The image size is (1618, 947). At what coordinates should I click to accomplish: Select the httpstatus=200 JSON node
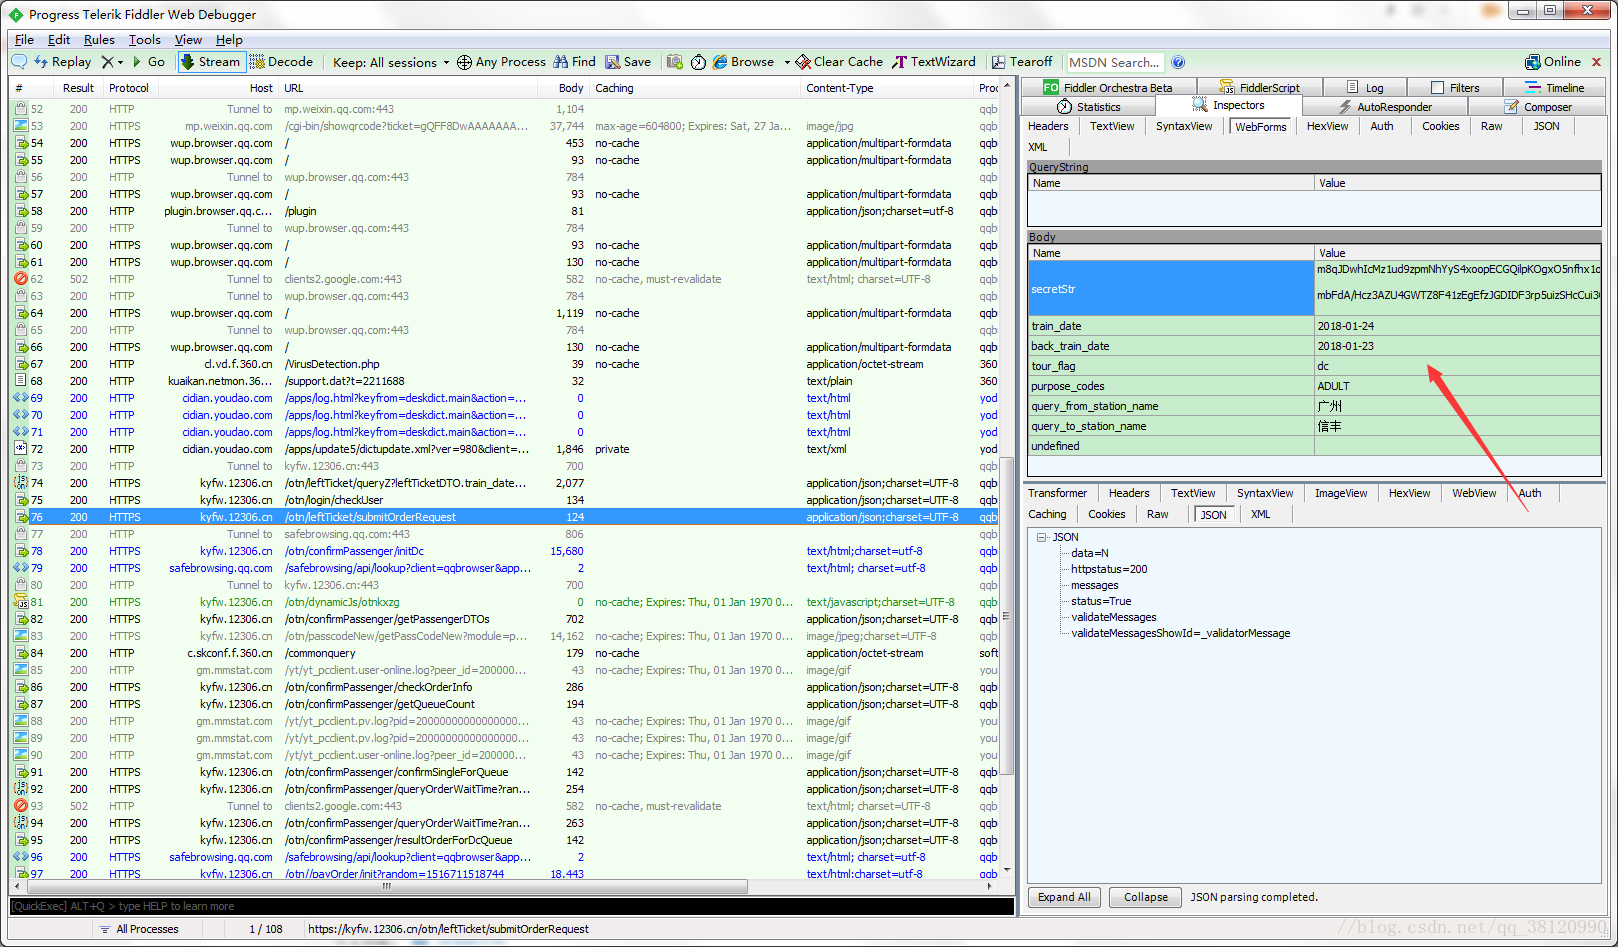pyautogui.click(x=1109, y=569)
